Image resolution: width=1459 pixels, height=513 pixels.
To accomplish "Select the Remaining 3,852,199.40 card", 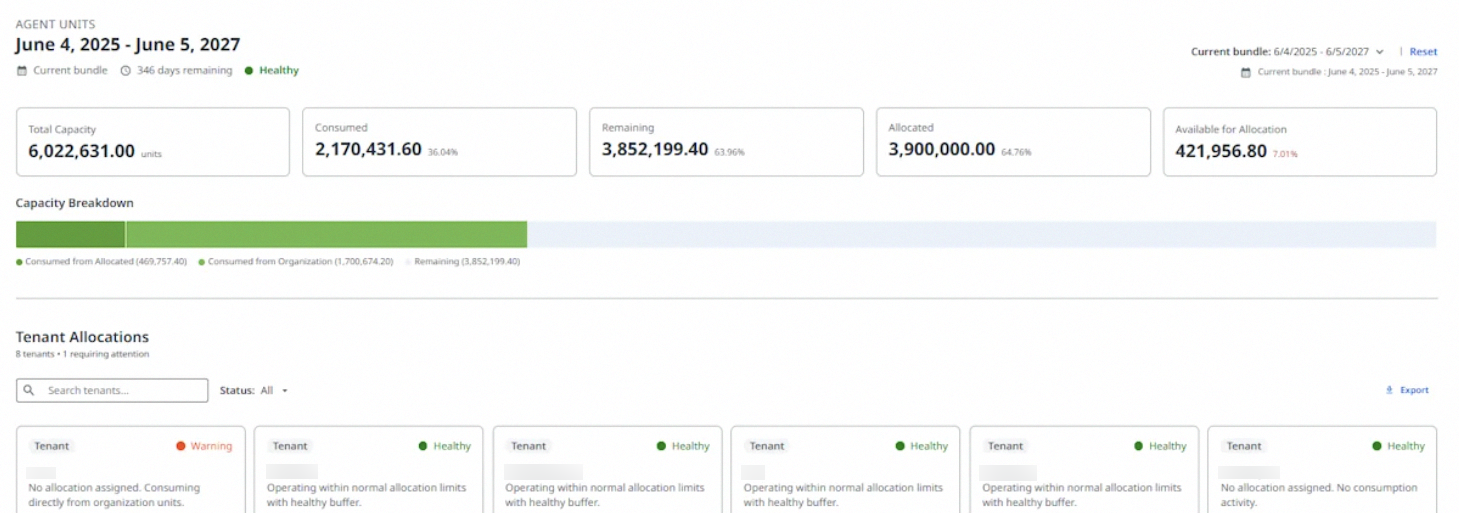I will 726,142.
